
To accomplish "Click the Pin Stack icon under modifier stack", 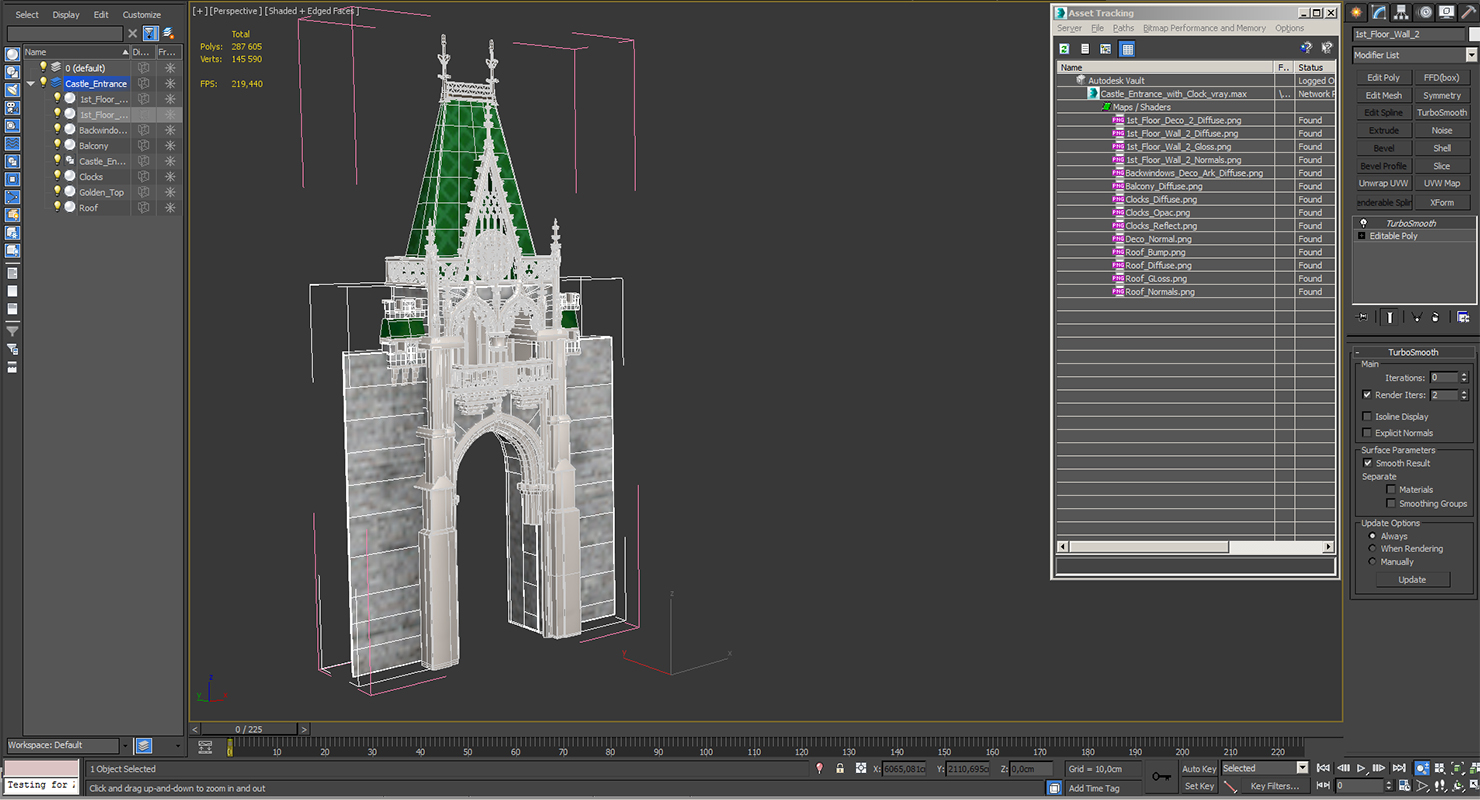I will click(x=1362, y=317).
